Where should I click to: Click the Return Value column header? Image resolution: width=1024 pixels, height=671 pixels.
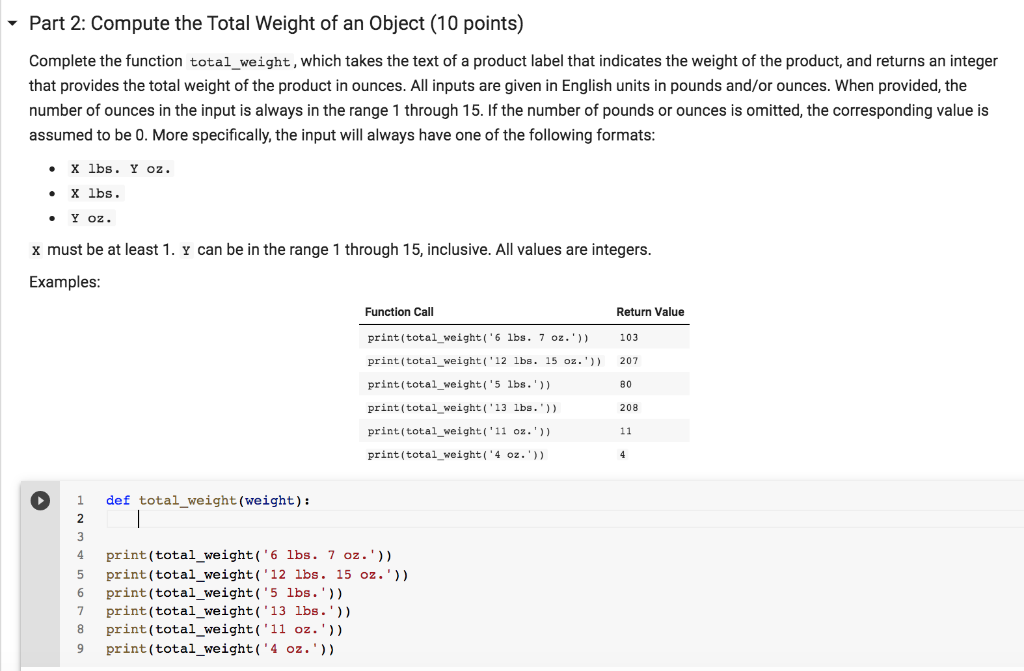click(650, 311)
